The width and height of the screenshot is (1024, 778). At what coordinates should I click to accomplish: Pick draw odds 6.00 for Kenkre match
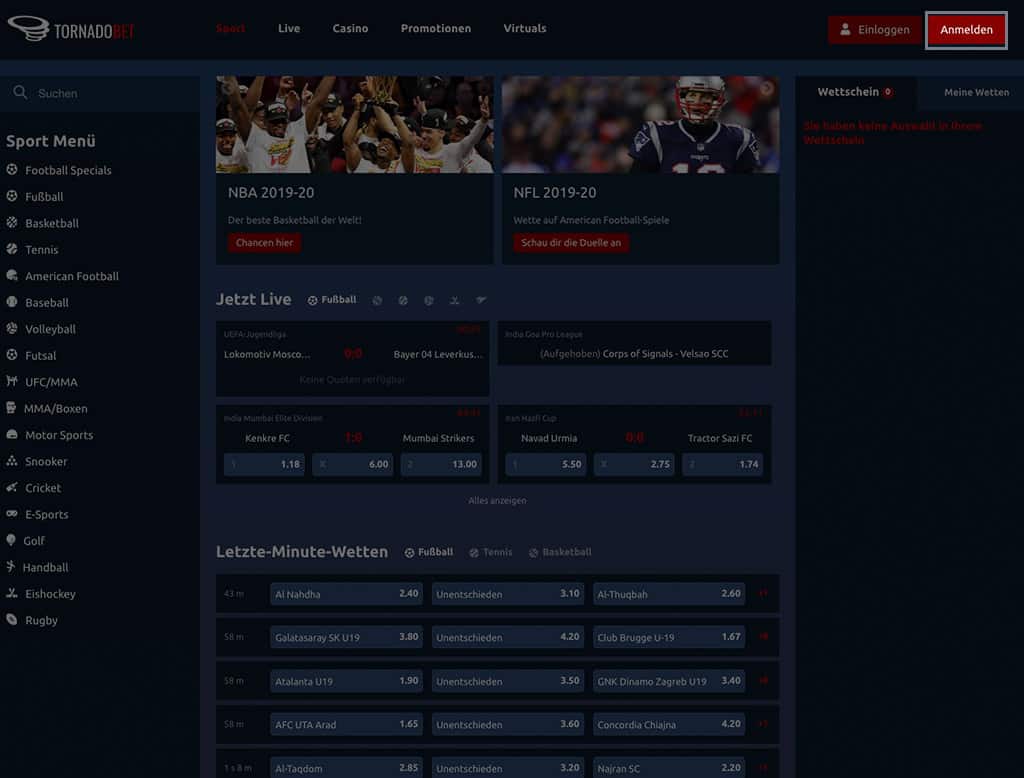(353, 464)
